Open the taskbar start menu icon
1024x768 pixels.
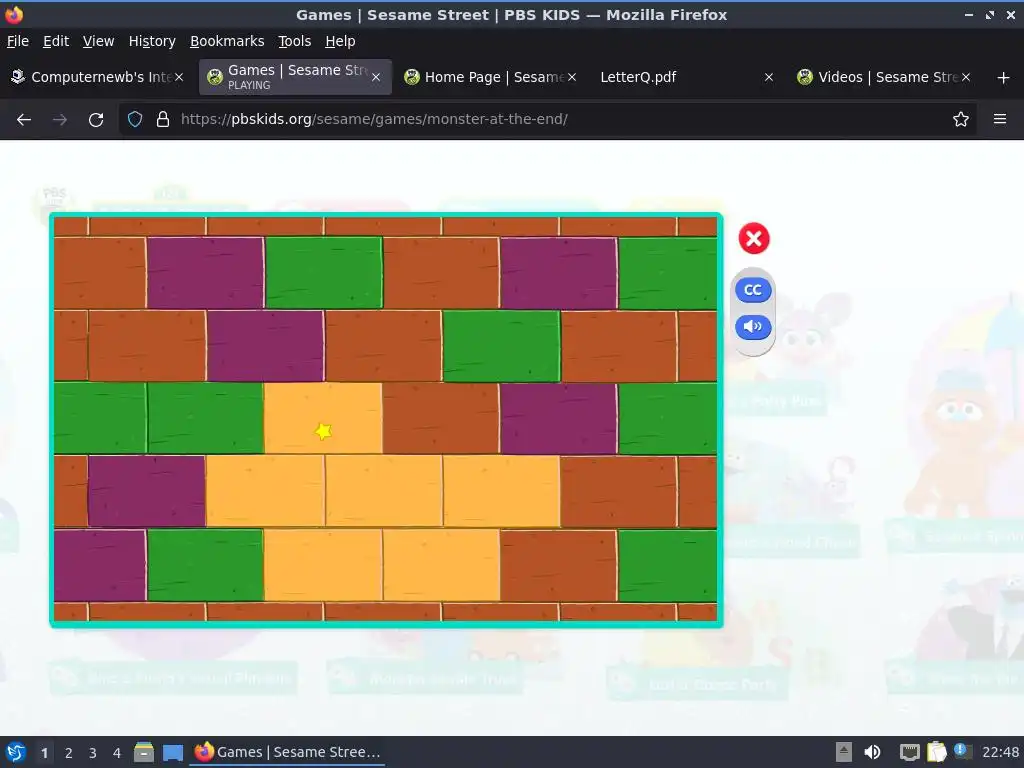point(16,752)
